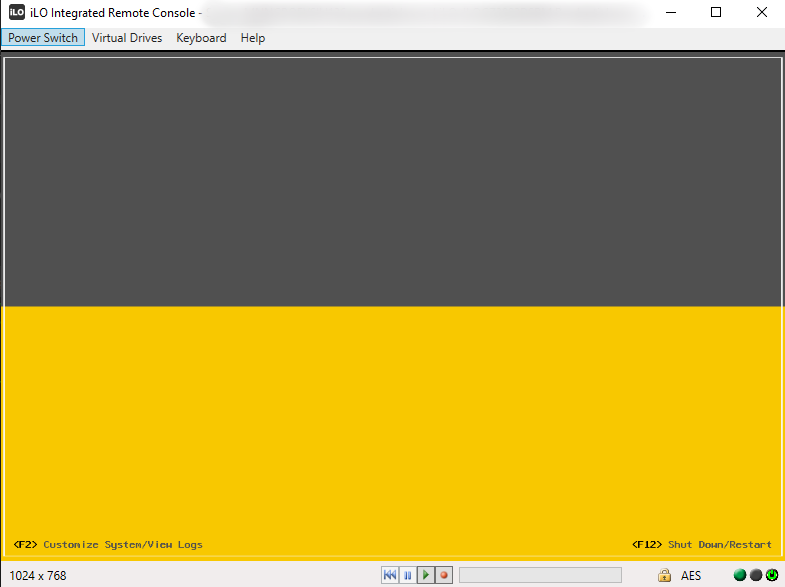Click the padlock encryption icon

coord(664,575)
